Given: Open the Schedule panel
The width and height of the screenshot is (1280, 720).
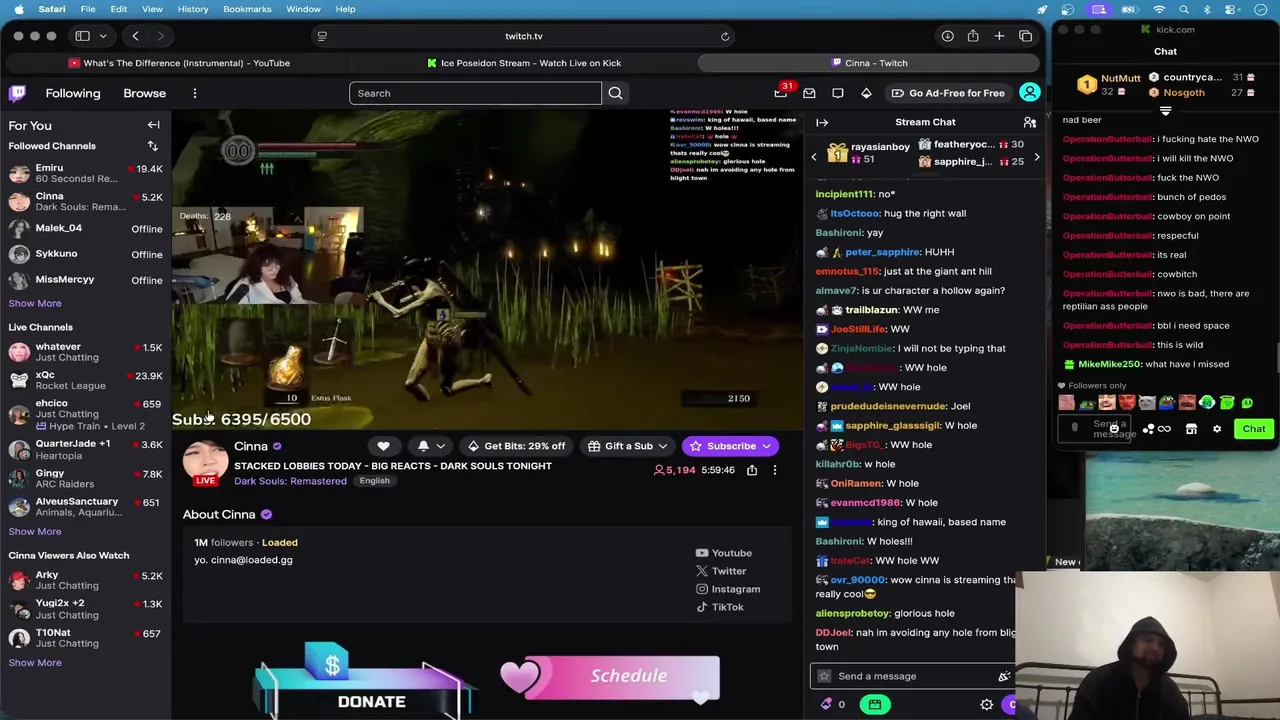Looking at the screenshot, I should [611, 678].
